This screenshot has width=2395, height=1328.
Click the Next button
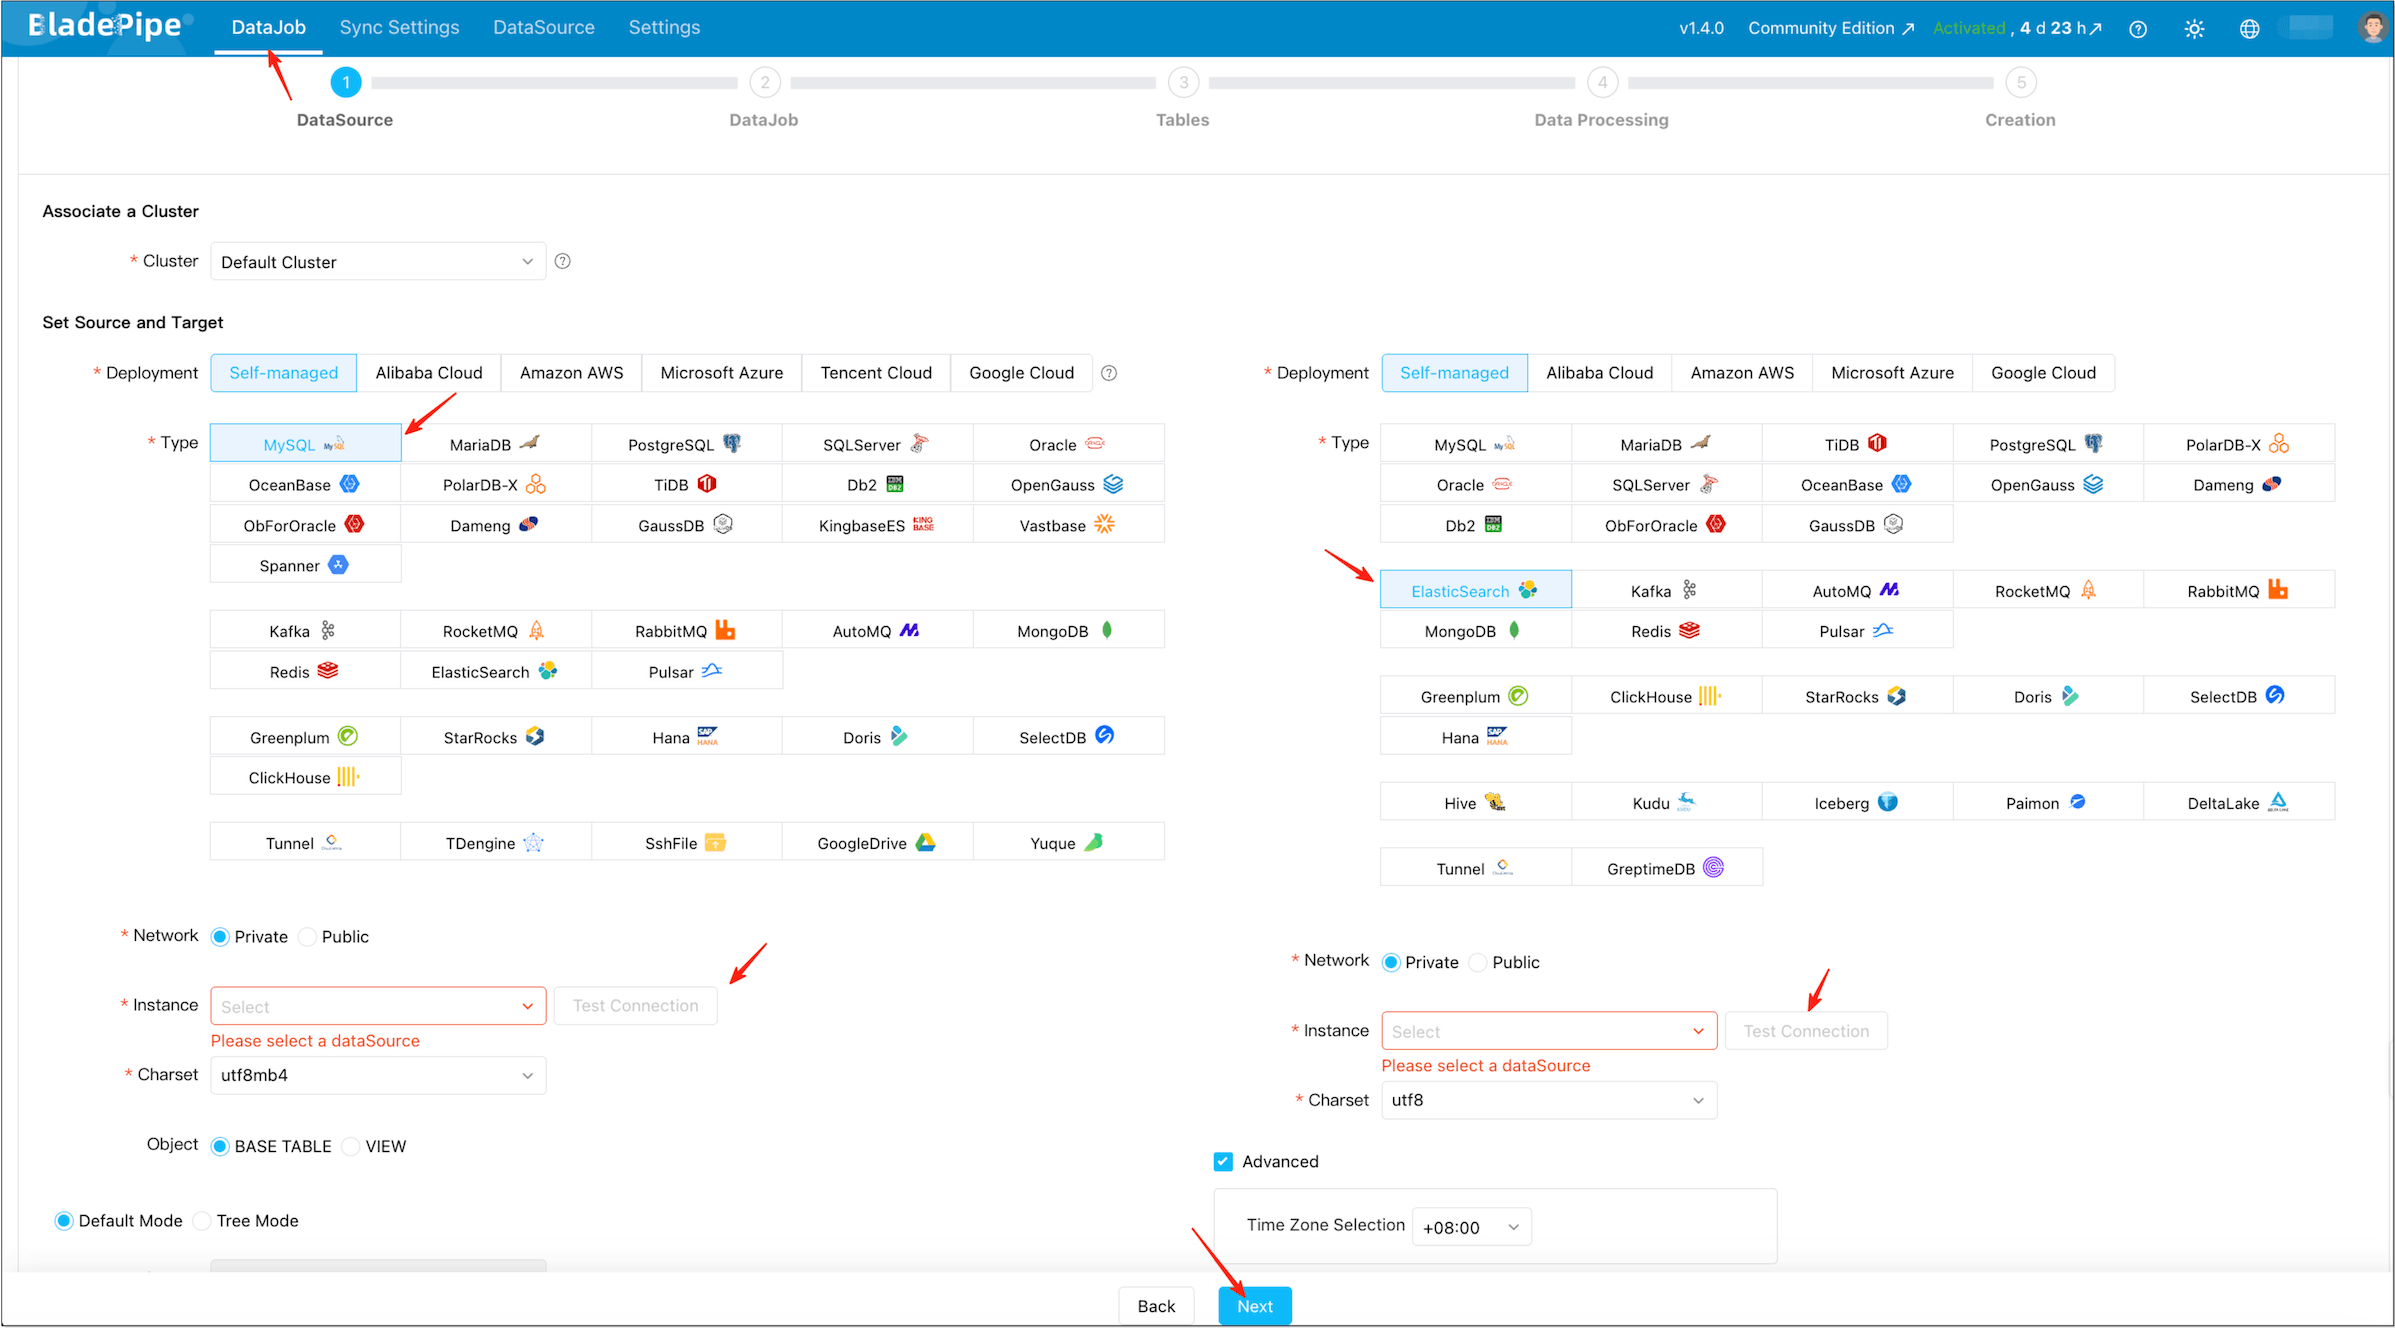pos(1254,1305)
